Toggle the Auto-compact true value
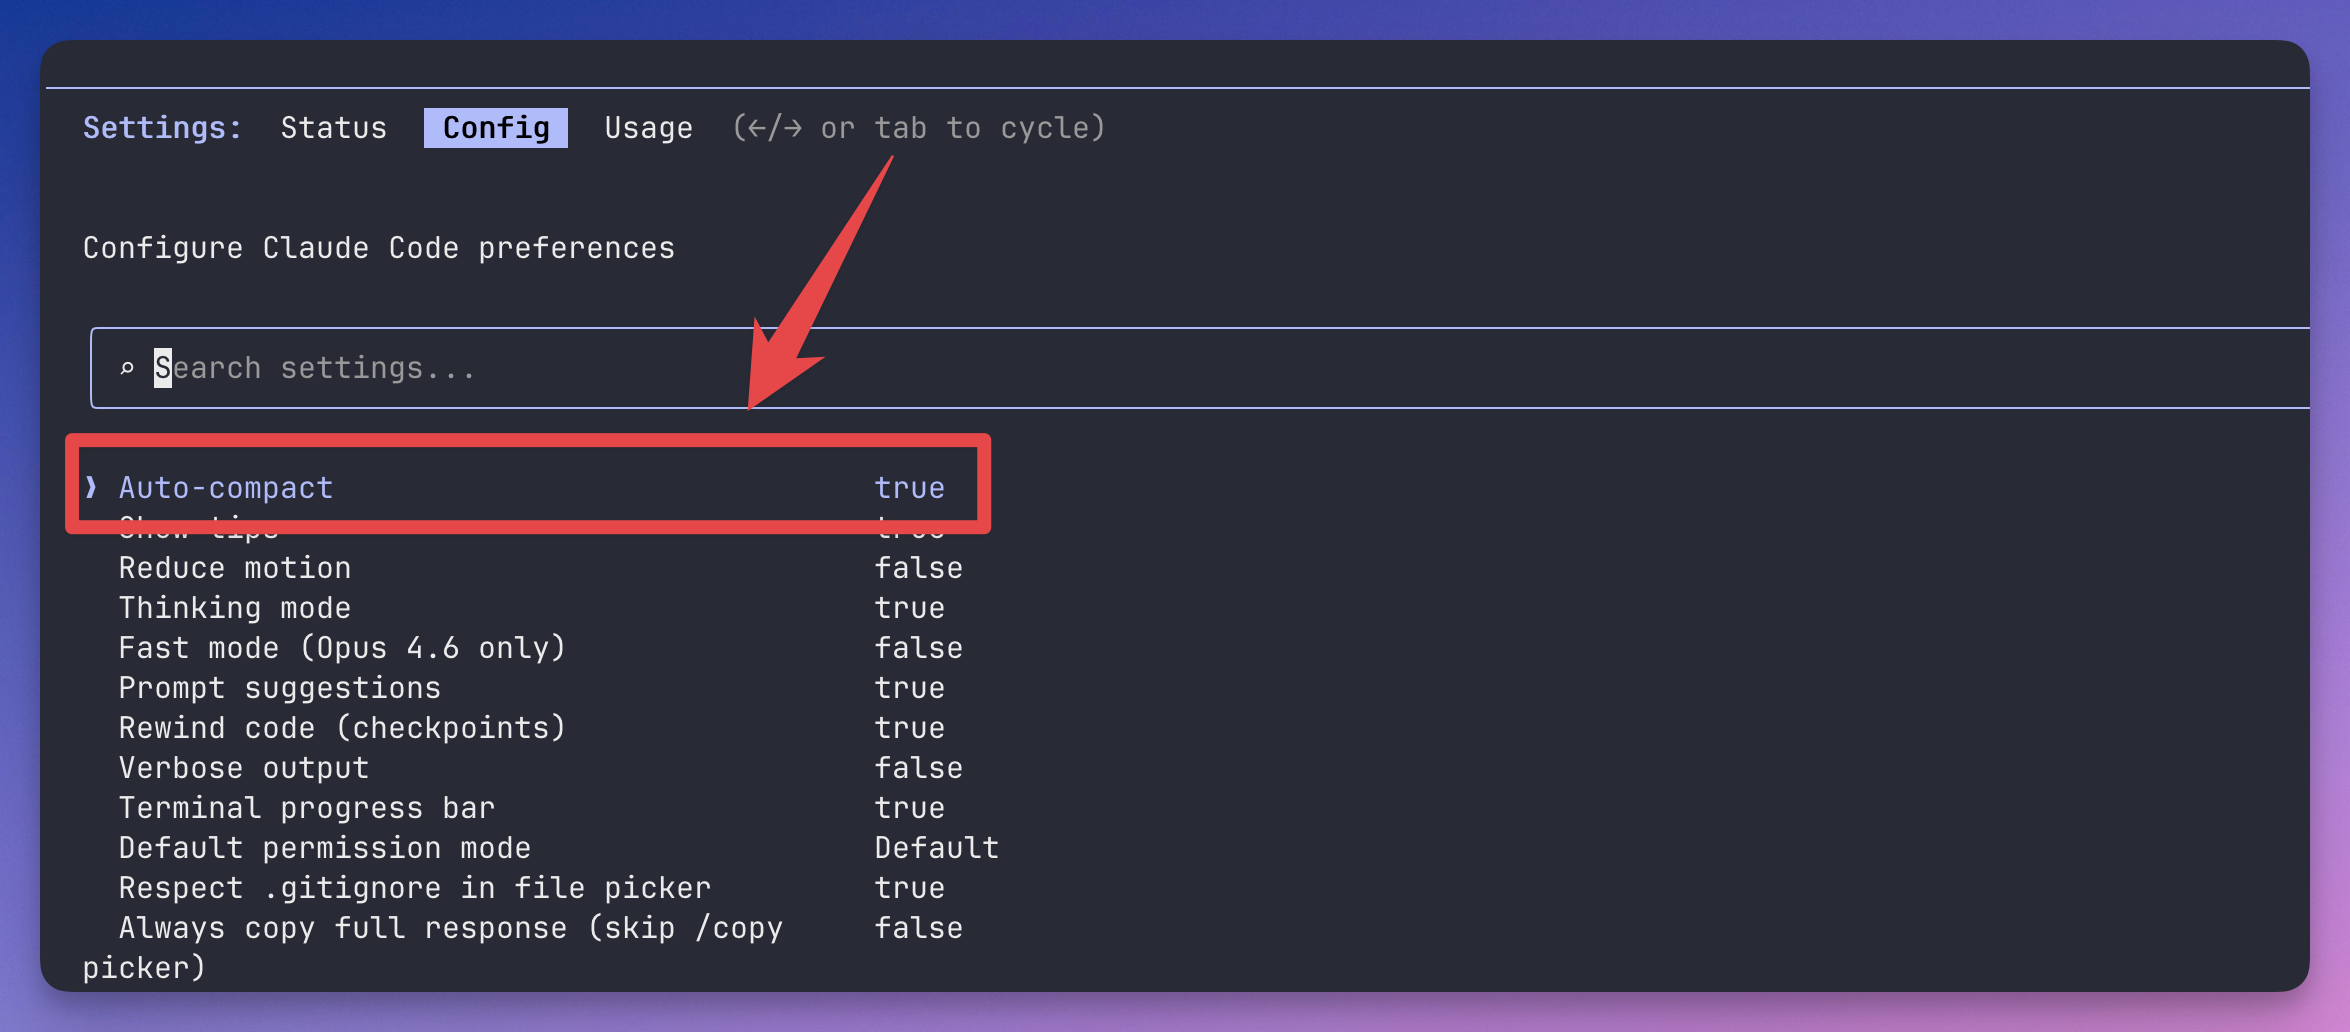The height and width of the screenshot is (1032, 2350). pyautogui.click(x=909, y=488)
